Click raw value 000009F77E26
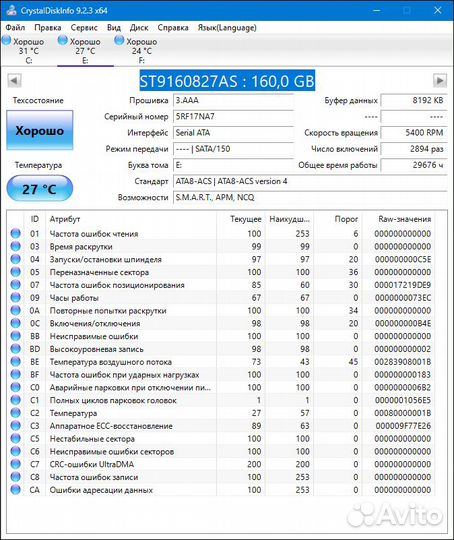The width and height of the screenshot is (454, 540). 403,426
